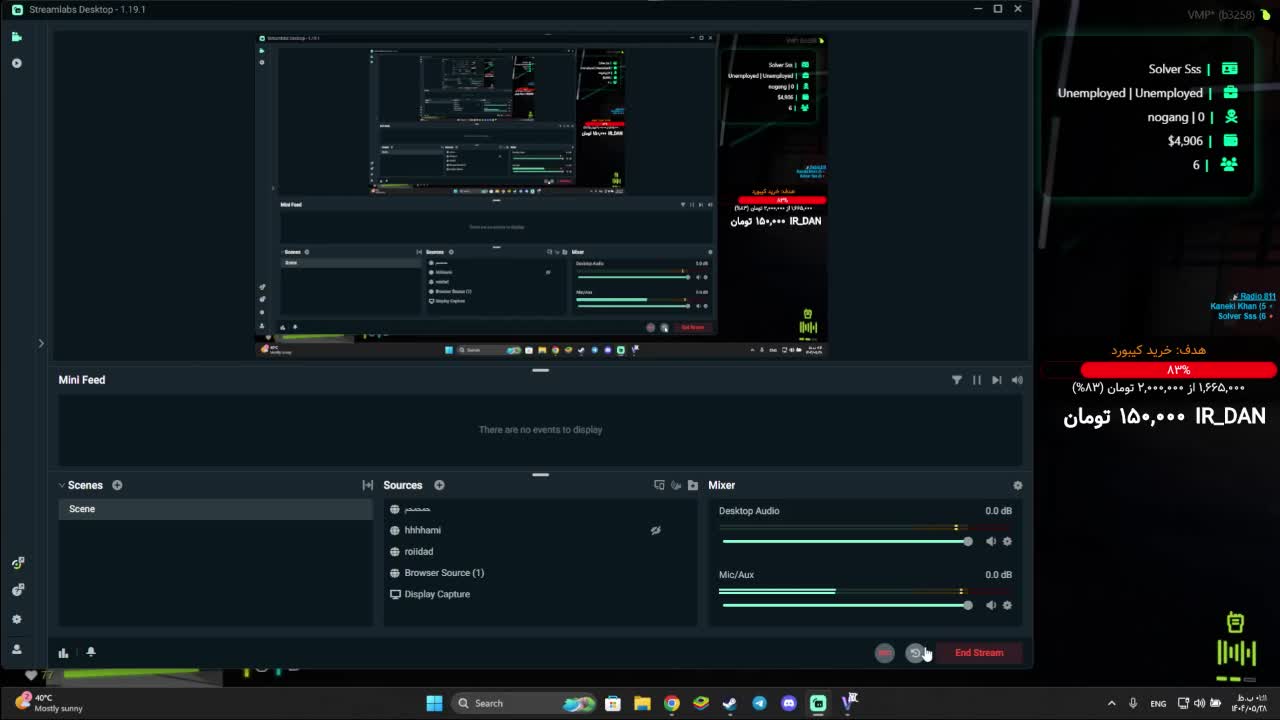Click the audio source icon in Sources header
The image size is (1280, 720).
(676, 485)
